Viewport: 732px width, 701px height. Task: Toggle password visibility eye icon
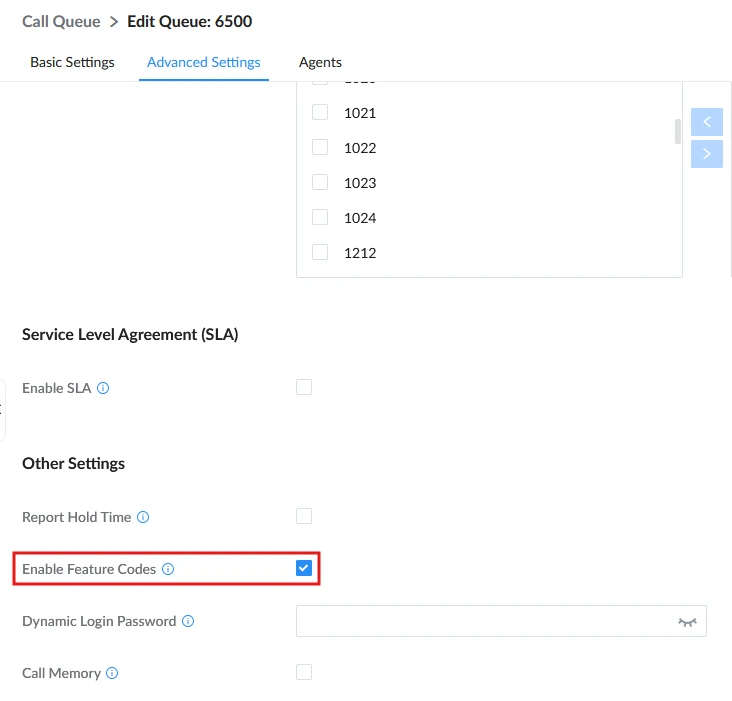coord(687,622)
